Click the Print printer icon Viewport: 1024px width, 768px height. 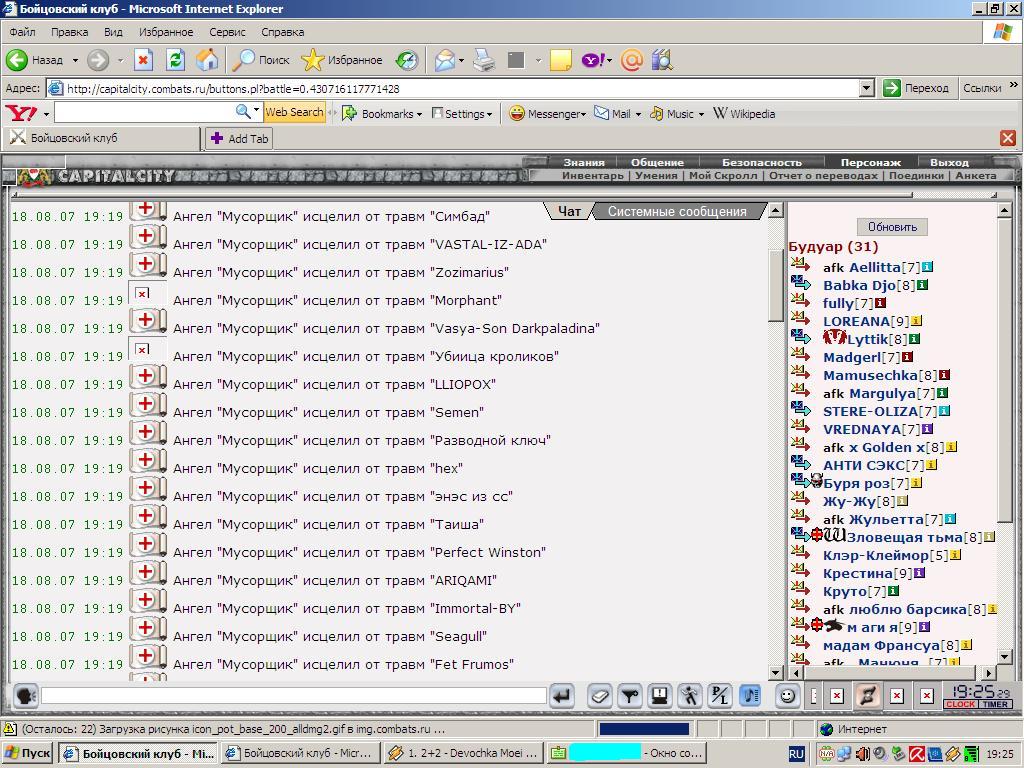click(484, 60)
